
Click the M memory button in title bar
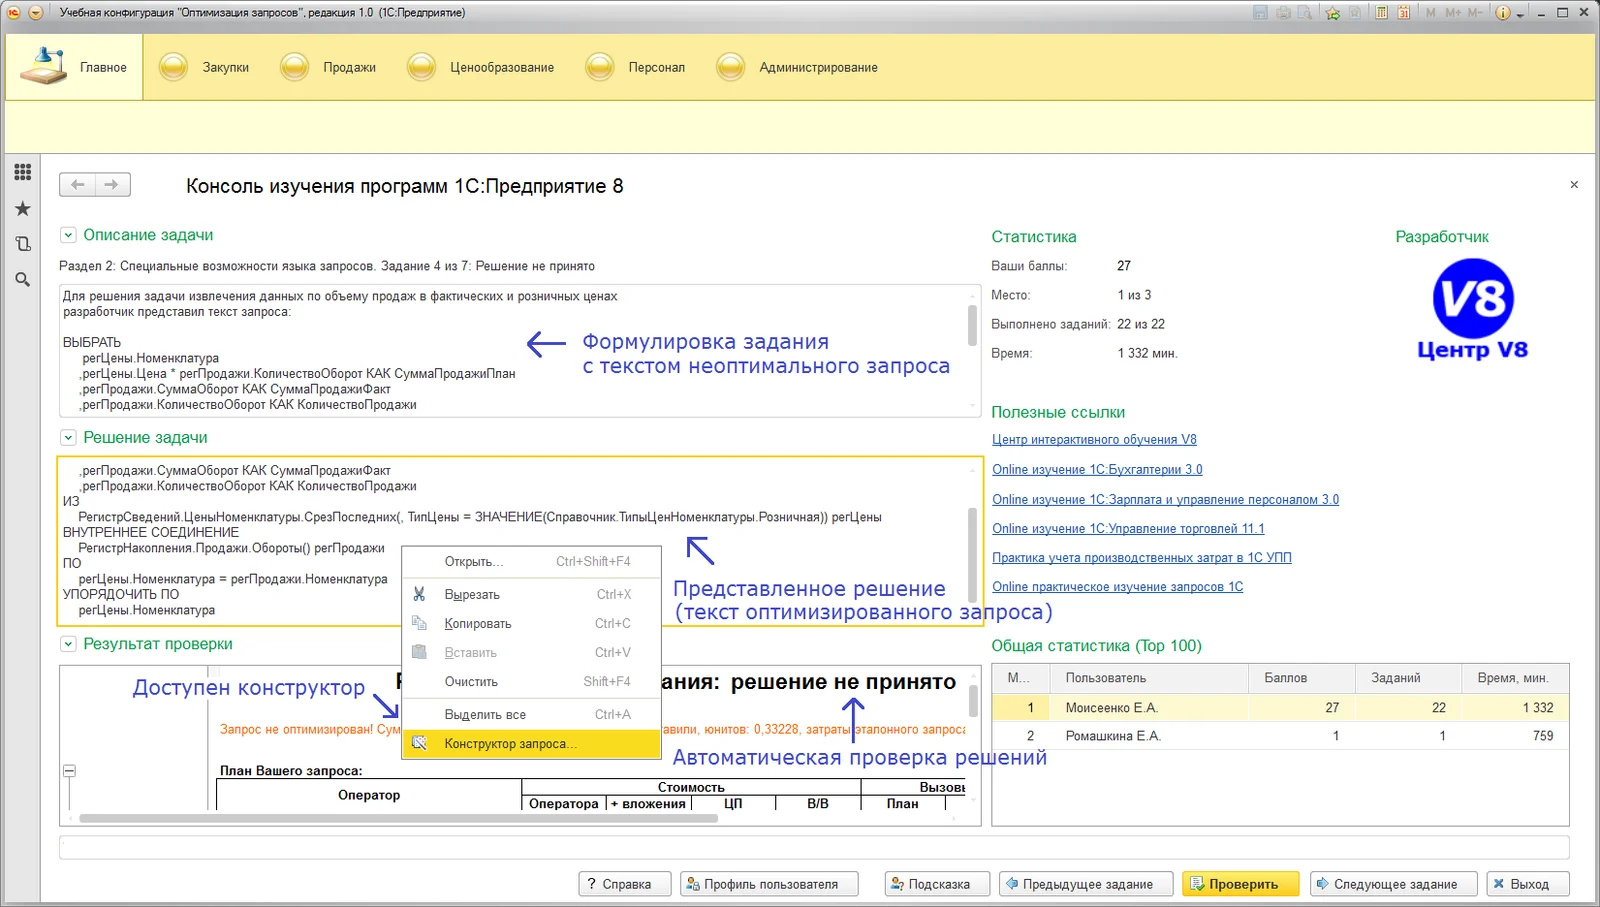tap(1431, 13)
